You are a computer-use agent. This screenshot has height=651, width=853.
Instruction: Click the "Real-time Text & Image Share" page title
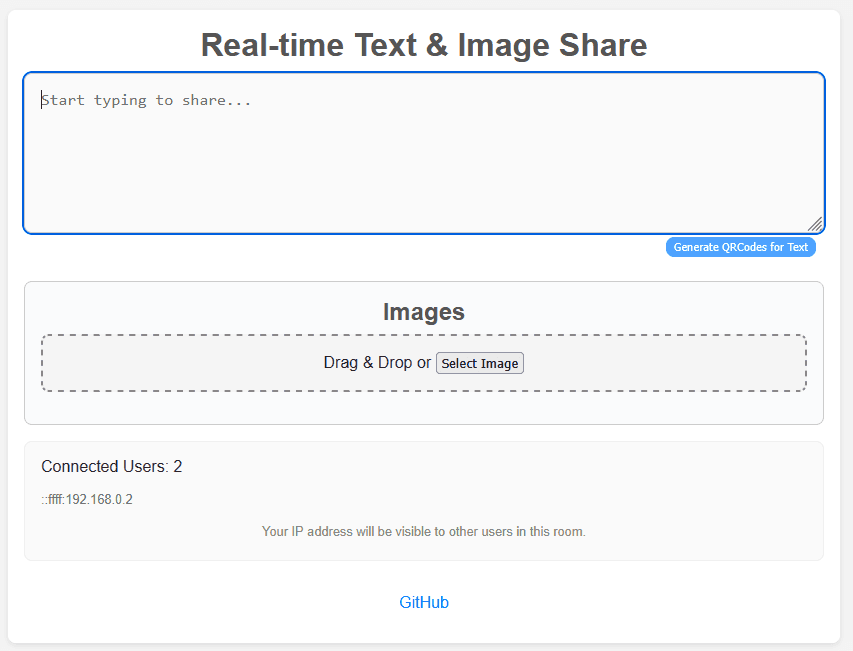pos(424,45)
